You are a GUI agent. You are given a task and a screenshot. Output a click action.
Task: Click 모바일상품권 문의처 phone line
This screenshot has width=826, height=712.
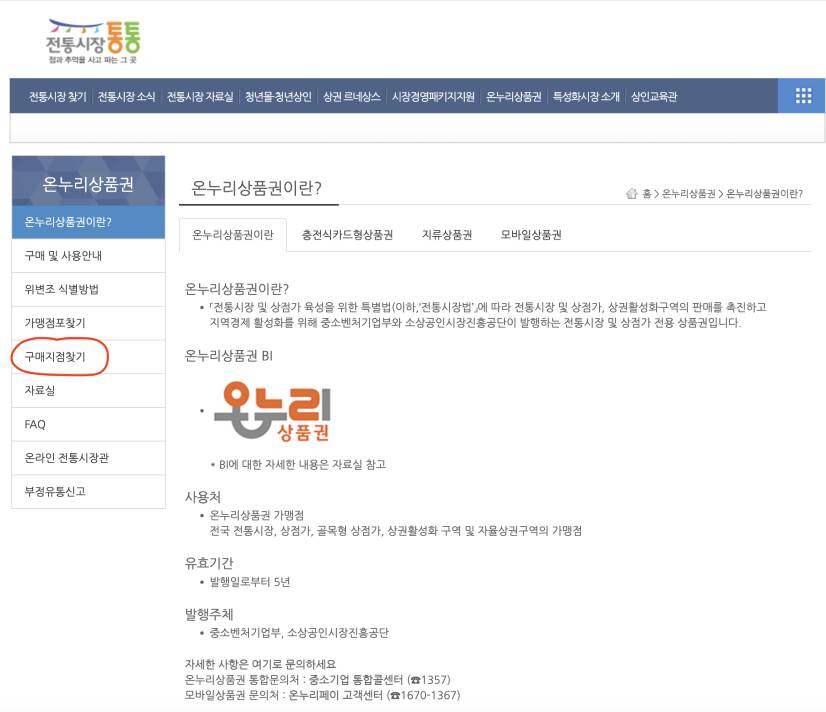click(x=322, y=695)
